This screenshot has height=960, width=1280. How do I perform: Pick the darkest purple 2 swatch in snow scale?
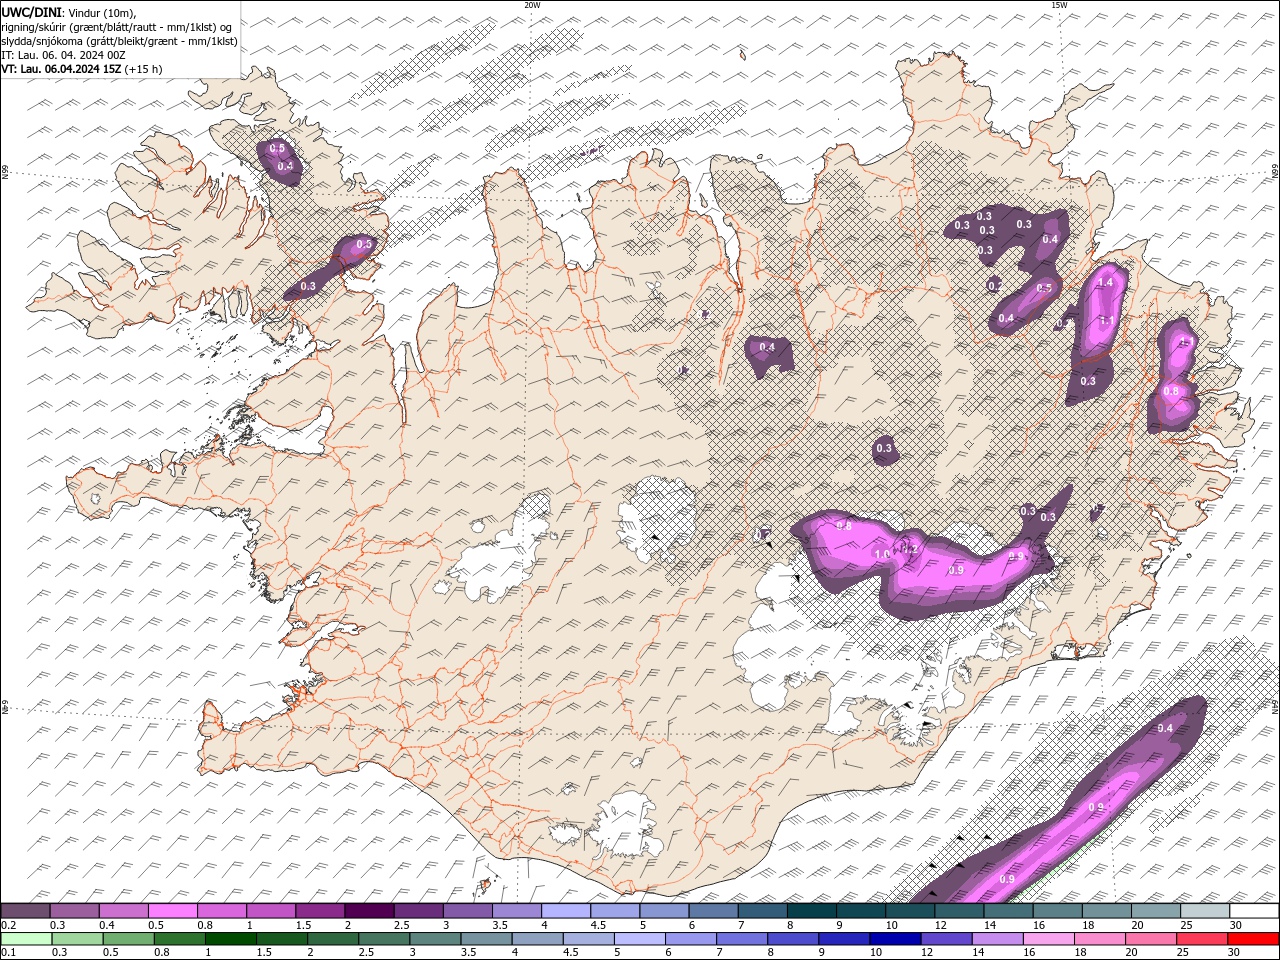click(x=368, y=911)
